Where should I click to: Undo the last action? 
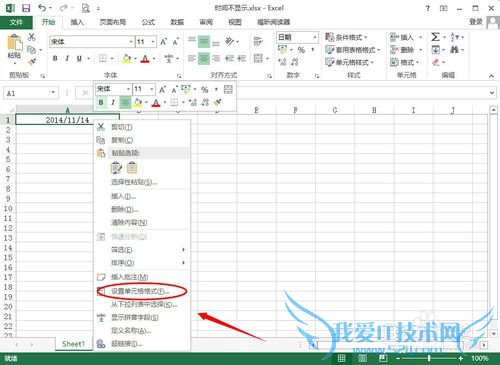(x=42, y=8)
